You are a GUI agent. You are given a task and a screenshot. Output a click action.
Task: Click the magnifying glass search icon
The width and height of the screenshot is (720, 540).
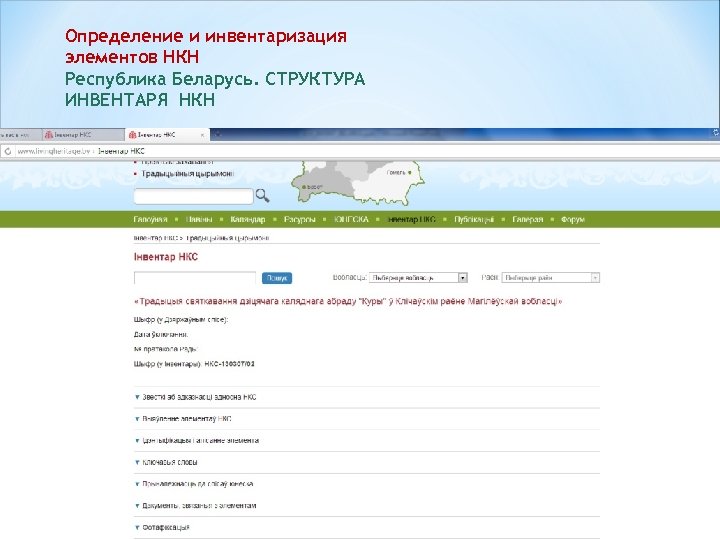point(262,196)
